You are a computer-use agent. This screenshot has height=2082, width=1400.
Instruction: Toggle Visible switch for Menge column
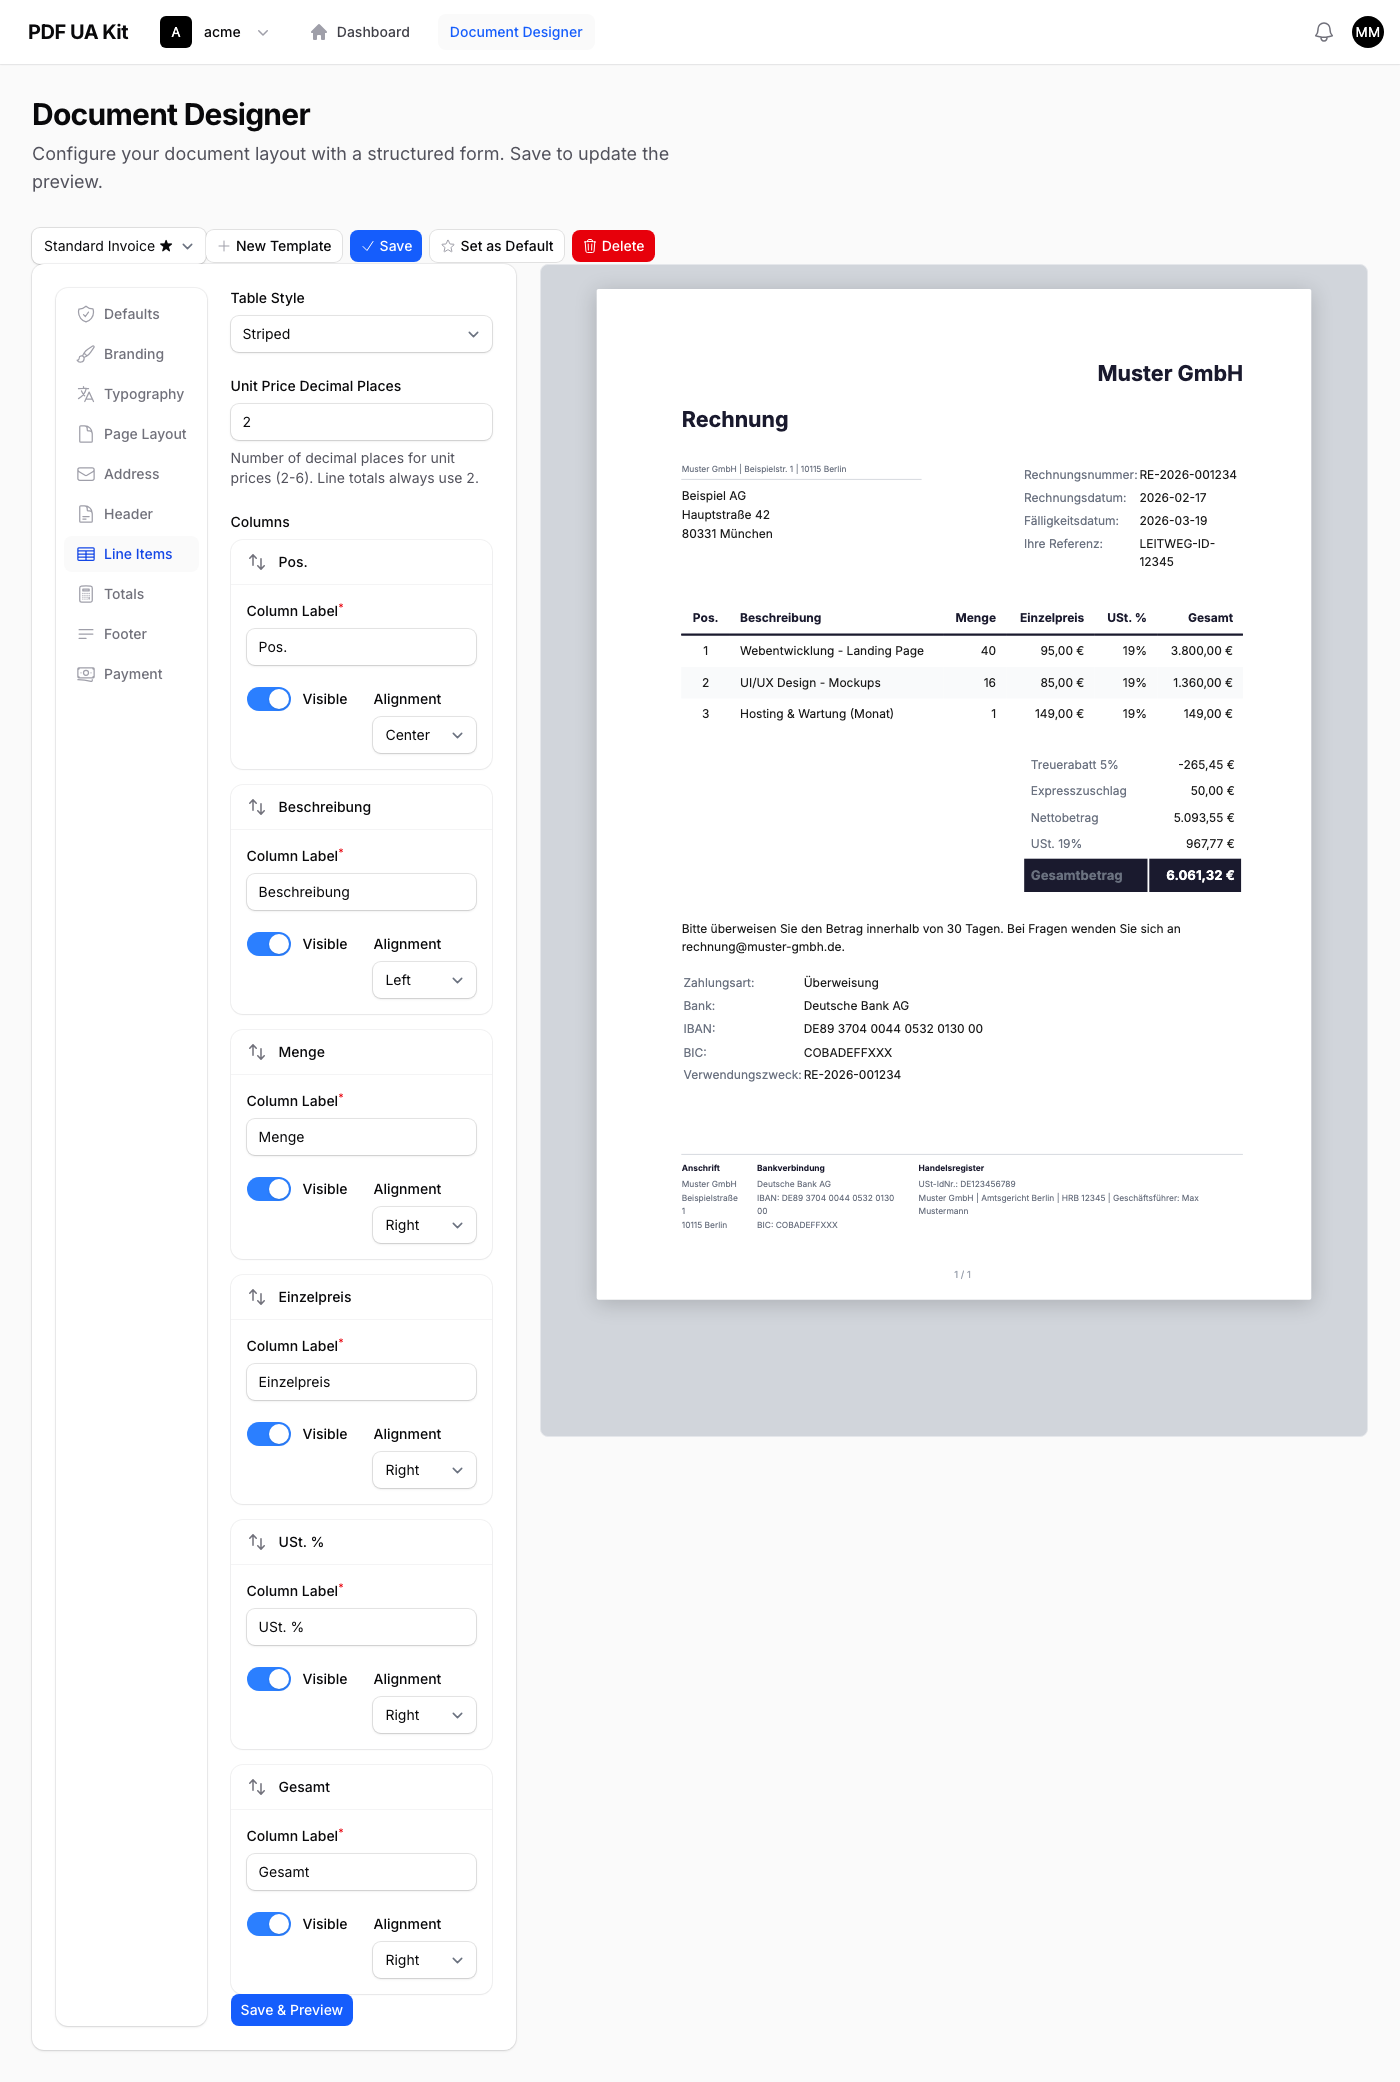point(269,1189)
